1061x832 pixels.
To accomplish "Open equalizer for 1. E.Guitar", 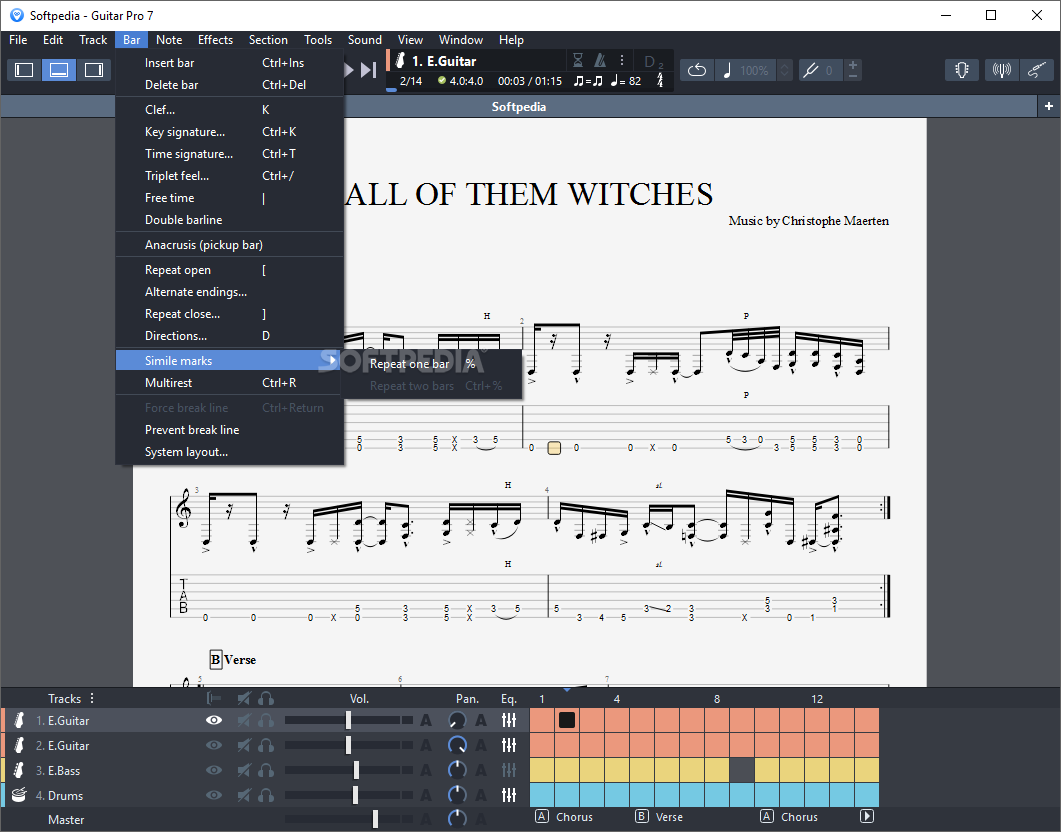I will (x=509, y=721).
